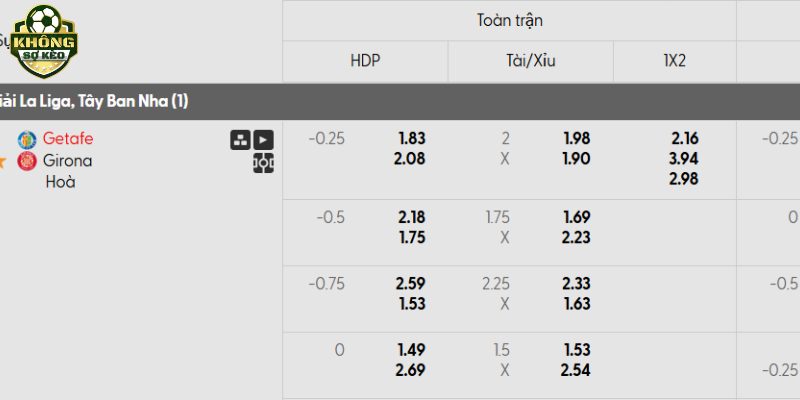Open the Girona team name link
Image resolution: width=800 pixels, height=400 pixels.
click(x=68, y=161)
